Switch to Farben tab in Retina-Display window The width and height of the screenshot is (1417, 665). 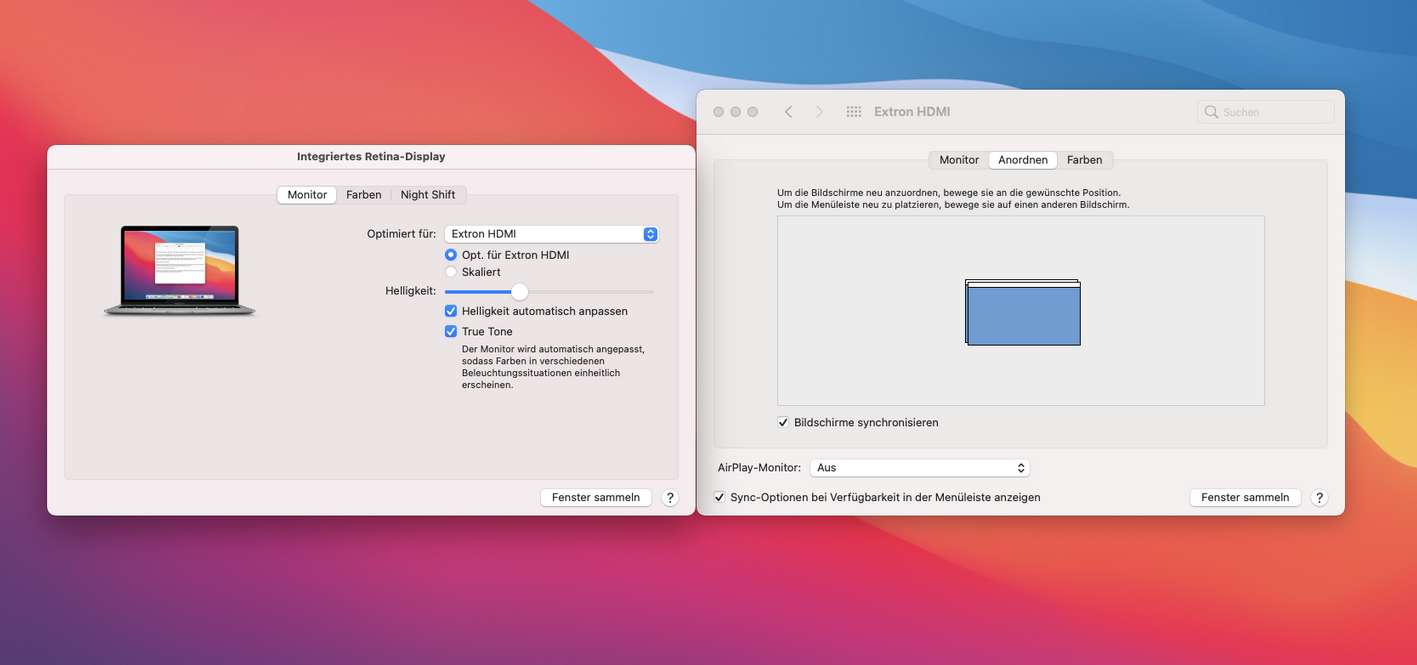[x=364, y=195]
